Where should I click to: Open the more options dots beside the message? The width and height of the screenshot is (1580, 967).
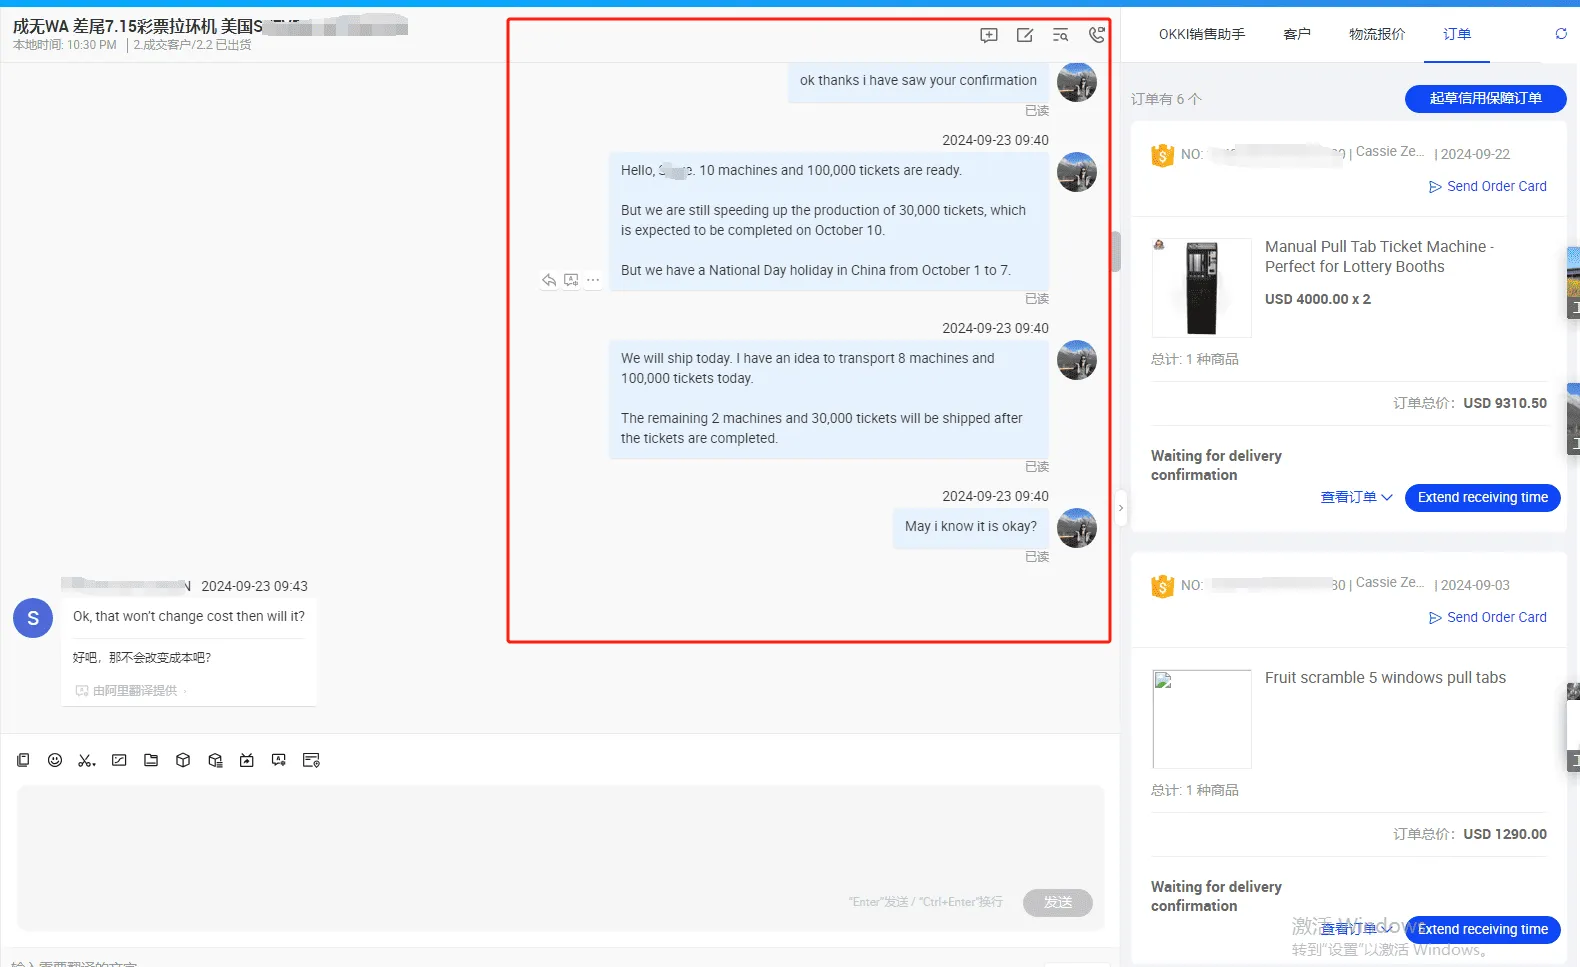pos(593,280)
